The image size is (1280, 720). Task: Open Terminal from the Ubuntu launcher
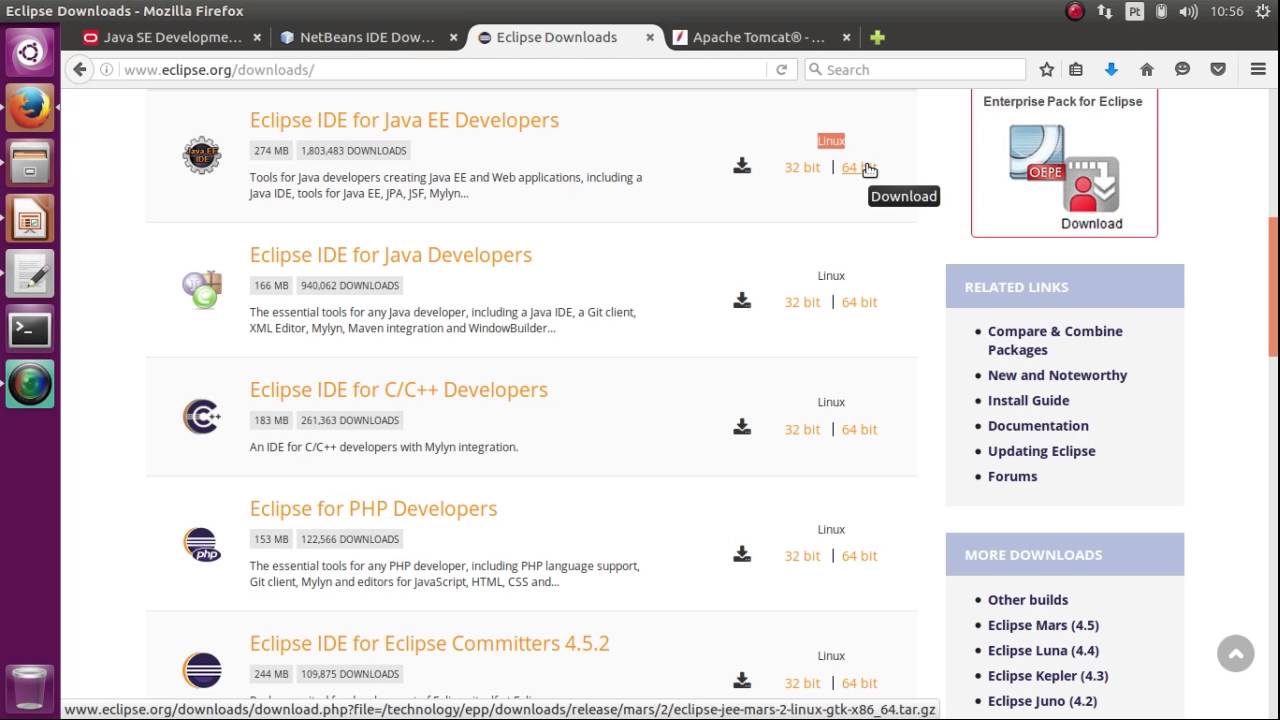pos(30,329)
